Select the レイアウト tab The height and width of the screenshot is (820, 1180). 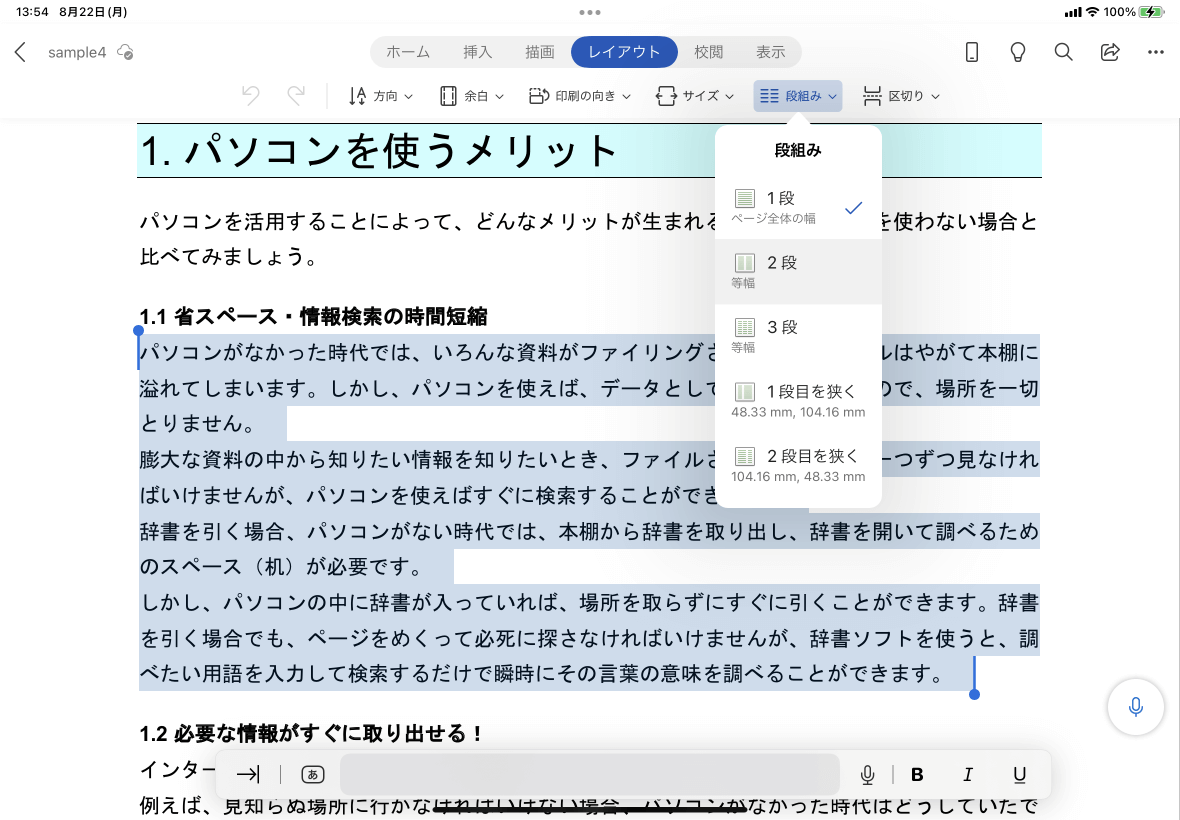[x=624, y=52]
